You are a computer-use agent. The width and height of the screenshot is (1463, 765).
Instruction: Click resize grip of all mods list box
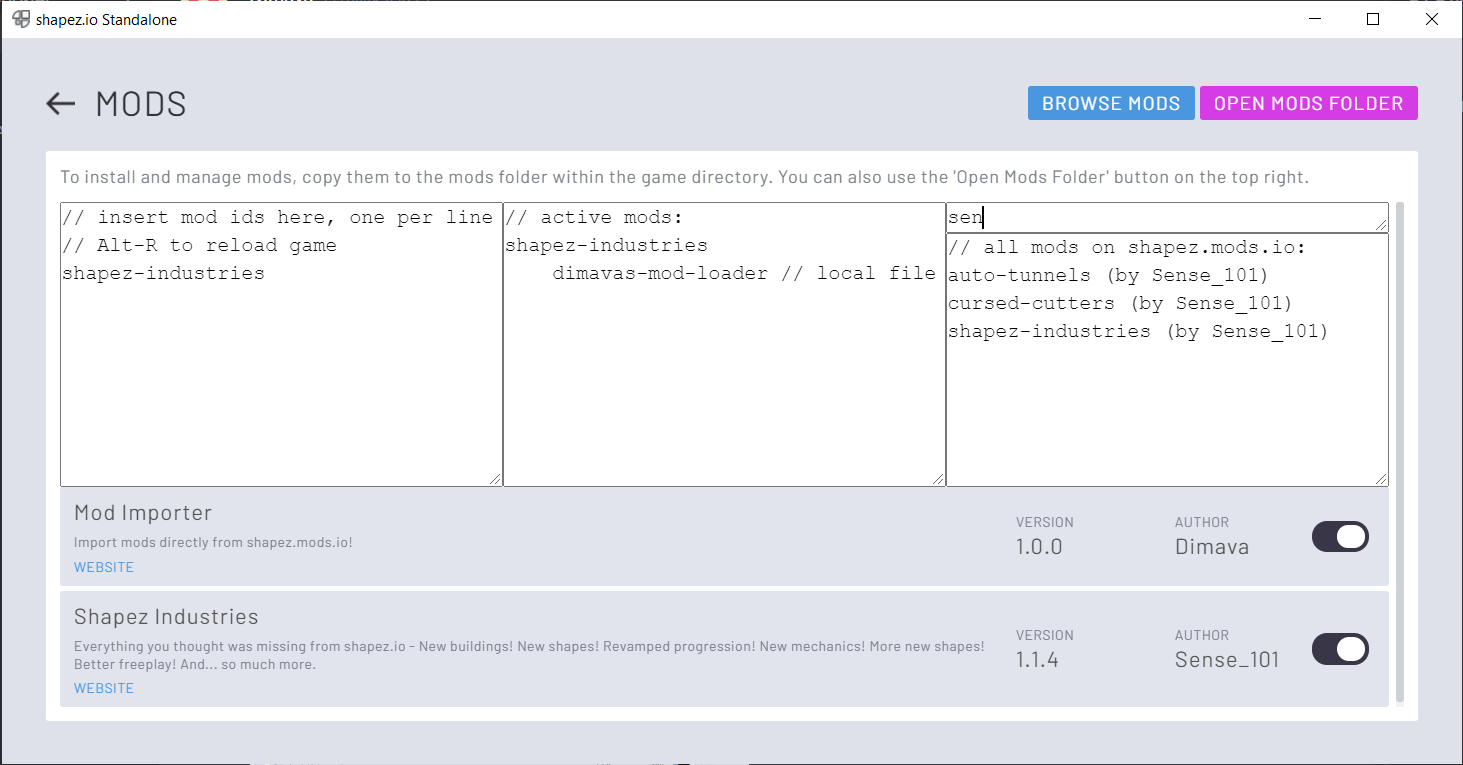click(x=1382, y=480)
